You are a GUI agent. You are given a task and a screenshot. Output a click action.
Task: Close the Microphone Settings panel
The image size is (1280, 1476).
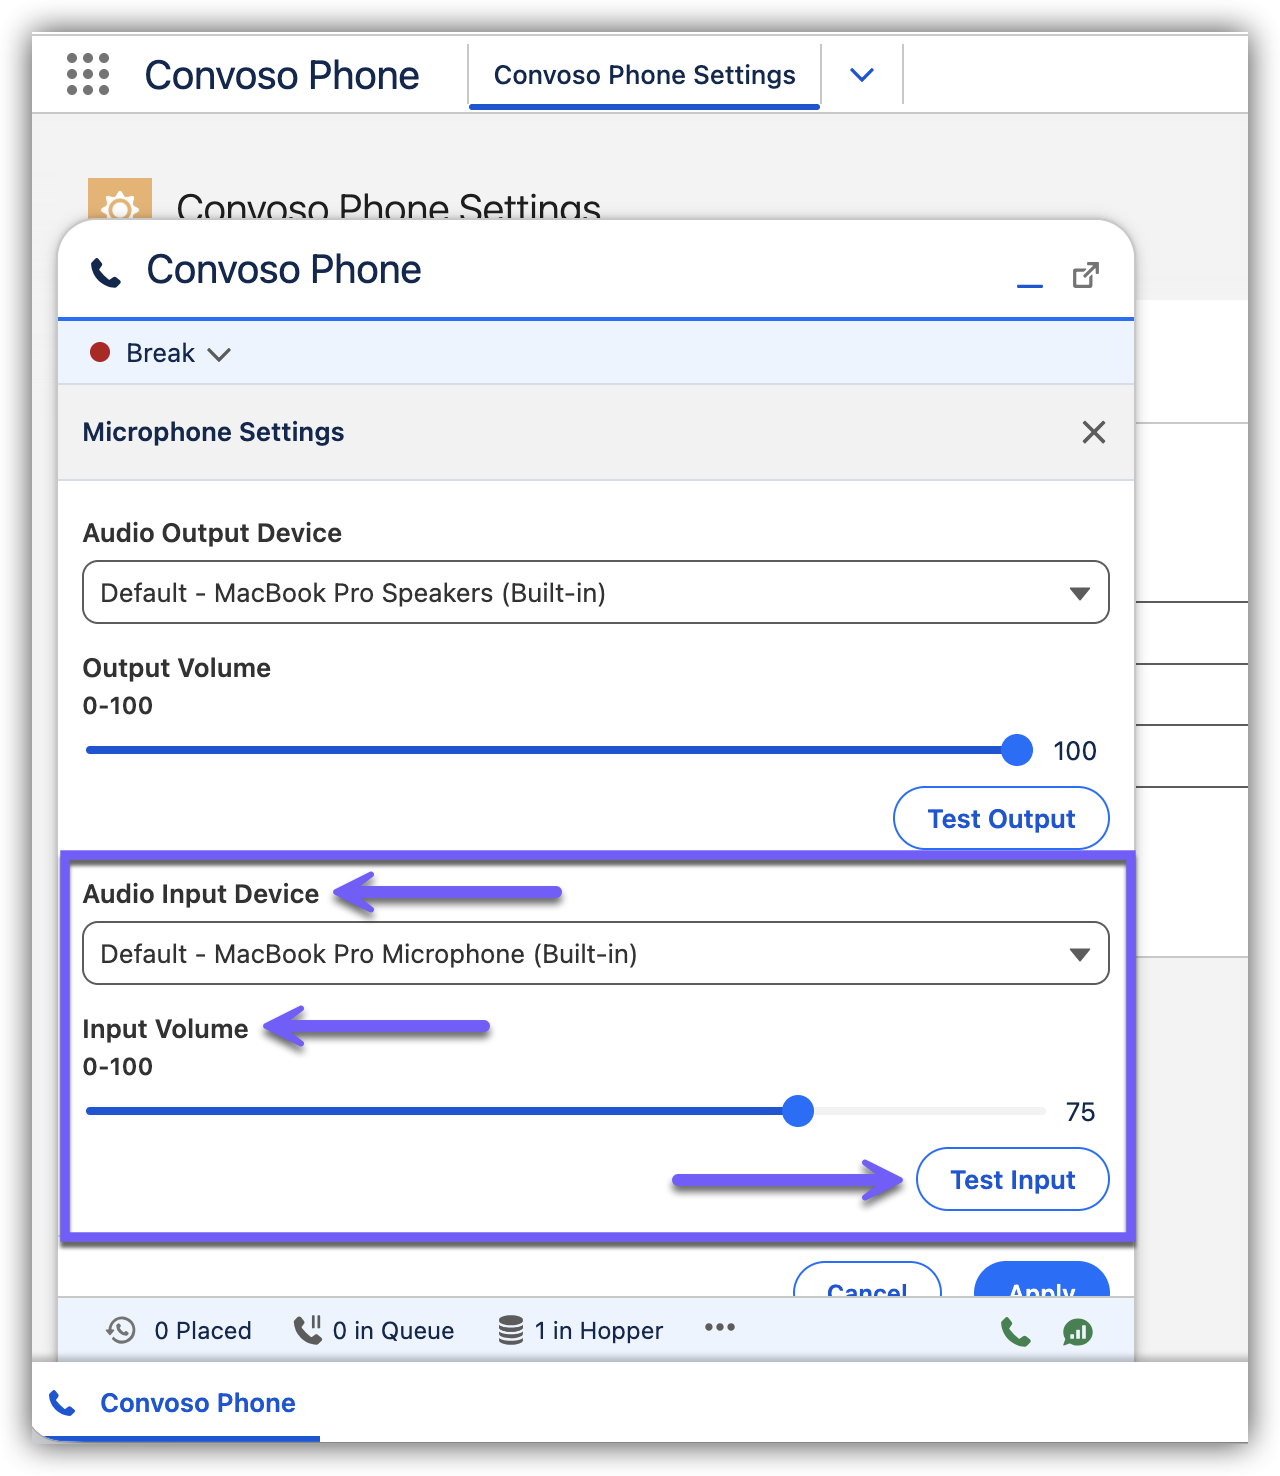click(1093, 432)
